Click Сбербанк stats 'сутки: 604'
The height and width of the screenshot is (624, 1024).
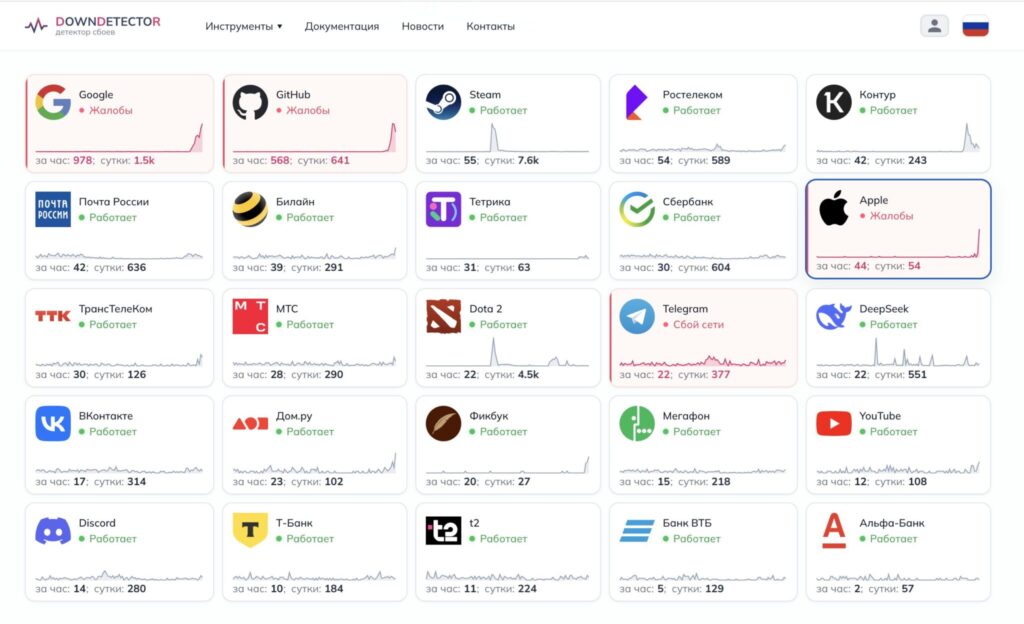704,268
